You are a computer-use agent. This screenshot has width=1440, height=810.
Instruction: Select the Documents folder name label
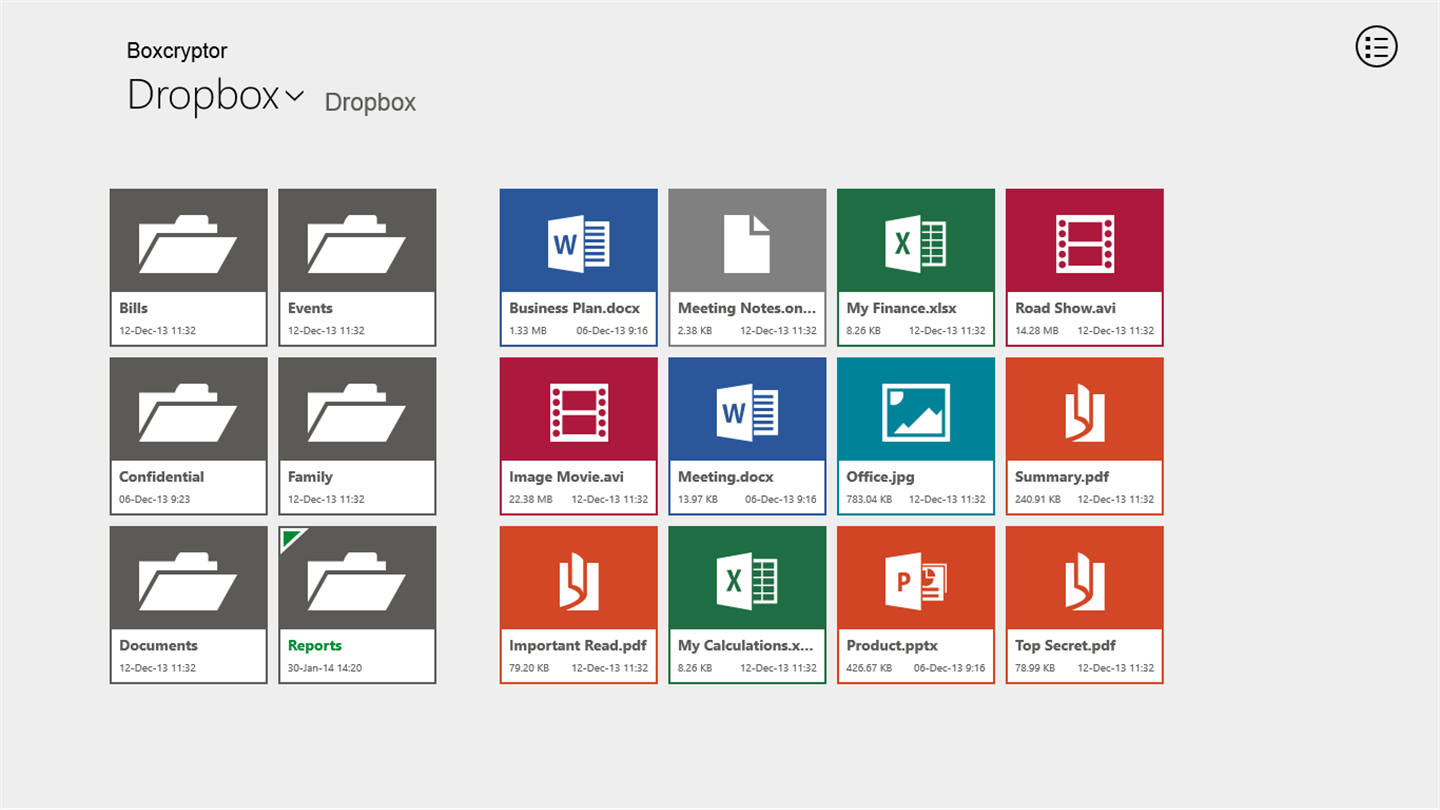[x=158, y=646]
